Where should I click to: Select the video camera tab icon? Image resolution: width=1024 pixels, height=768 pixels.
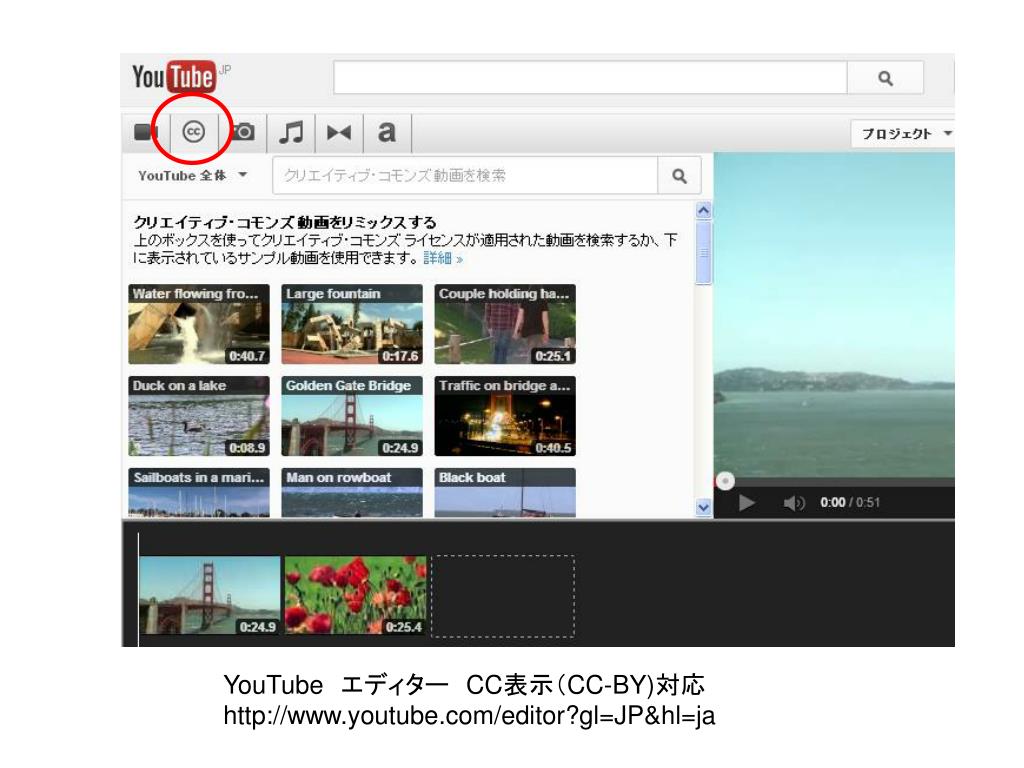(146, 133)
